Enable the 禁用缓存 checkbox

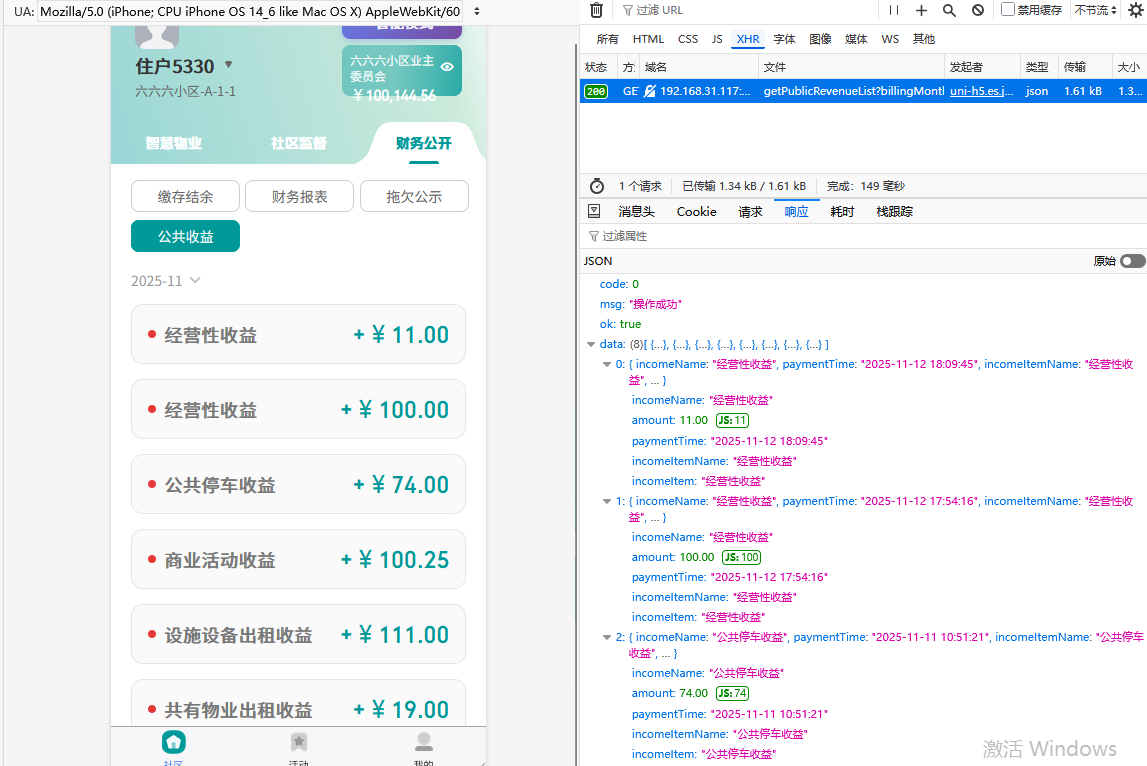coord(1008,10)
